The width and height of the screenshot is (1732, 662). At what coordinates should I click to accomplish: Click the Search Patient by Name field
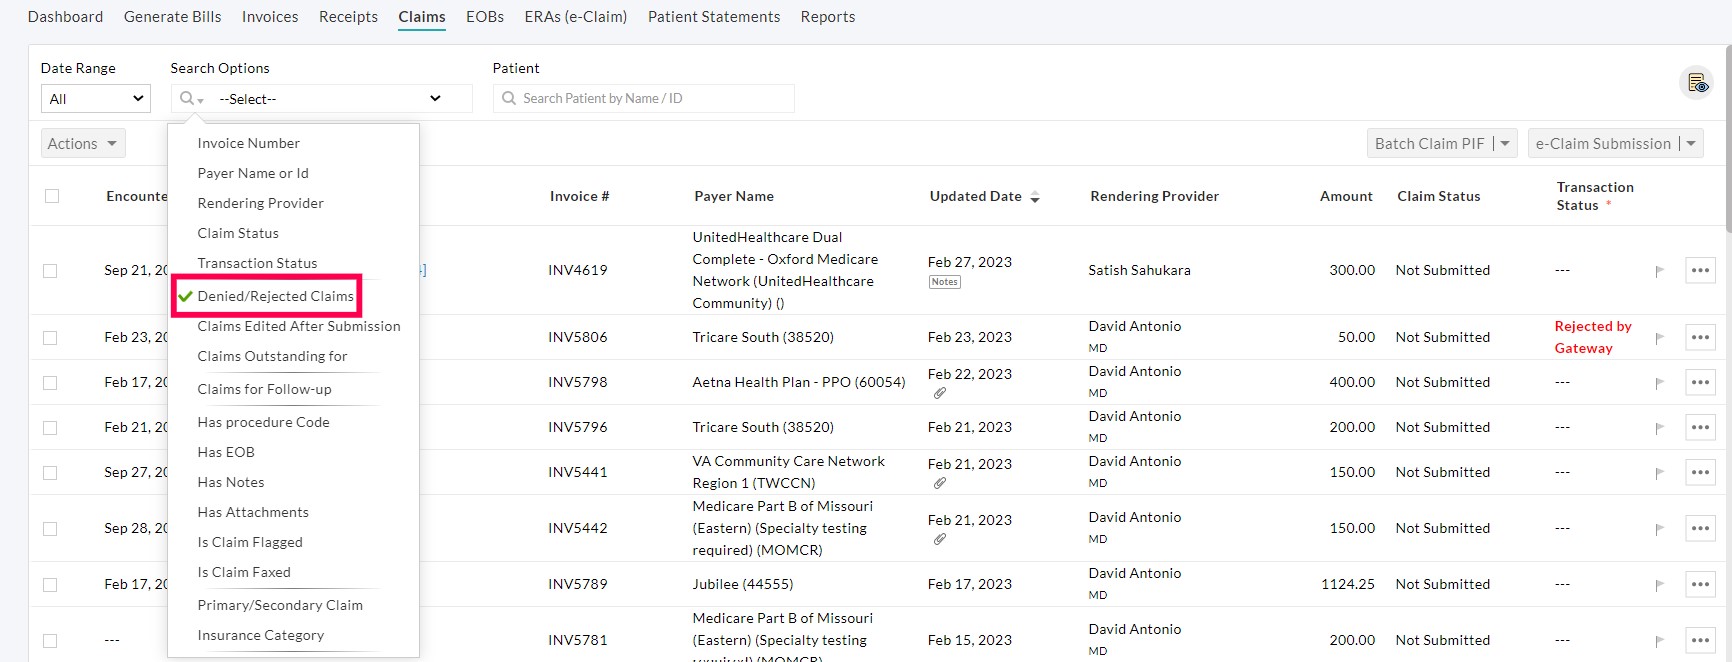point(643,98)
